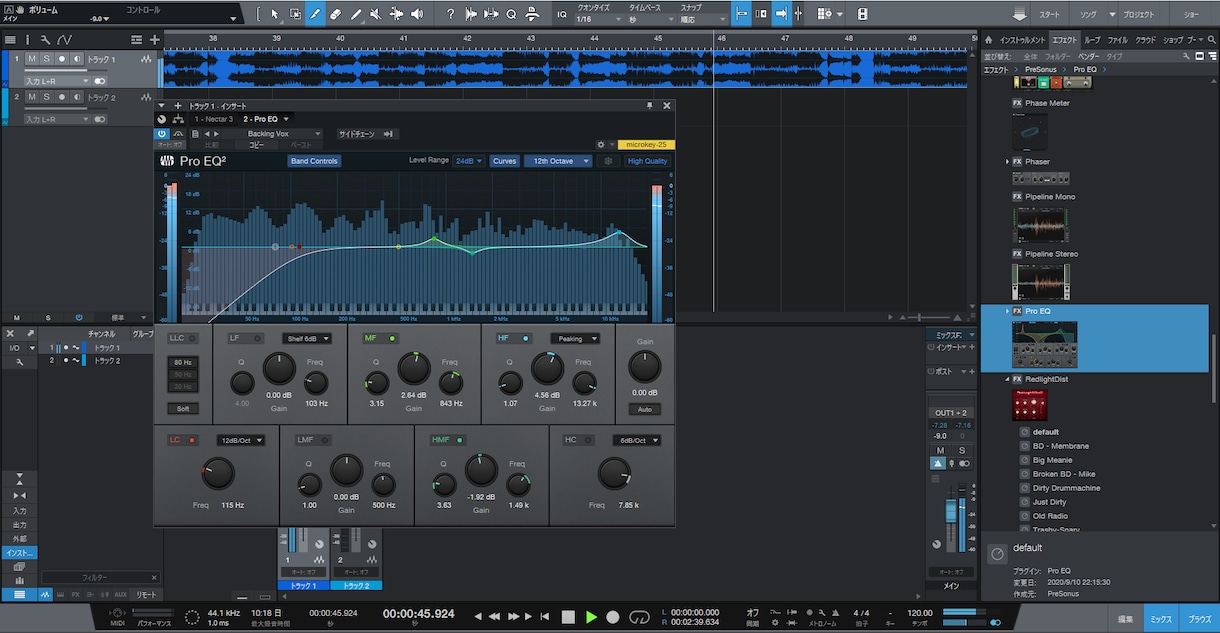Expand the Phaser effect in browser
Image resolution: width=1220 pixels, height=633 pixels.
pos(1007,162)
